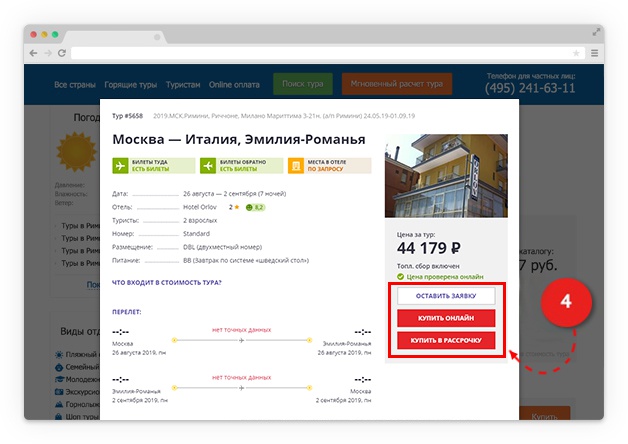
Task: Open the Online оплата page
Action: (234, 85)
